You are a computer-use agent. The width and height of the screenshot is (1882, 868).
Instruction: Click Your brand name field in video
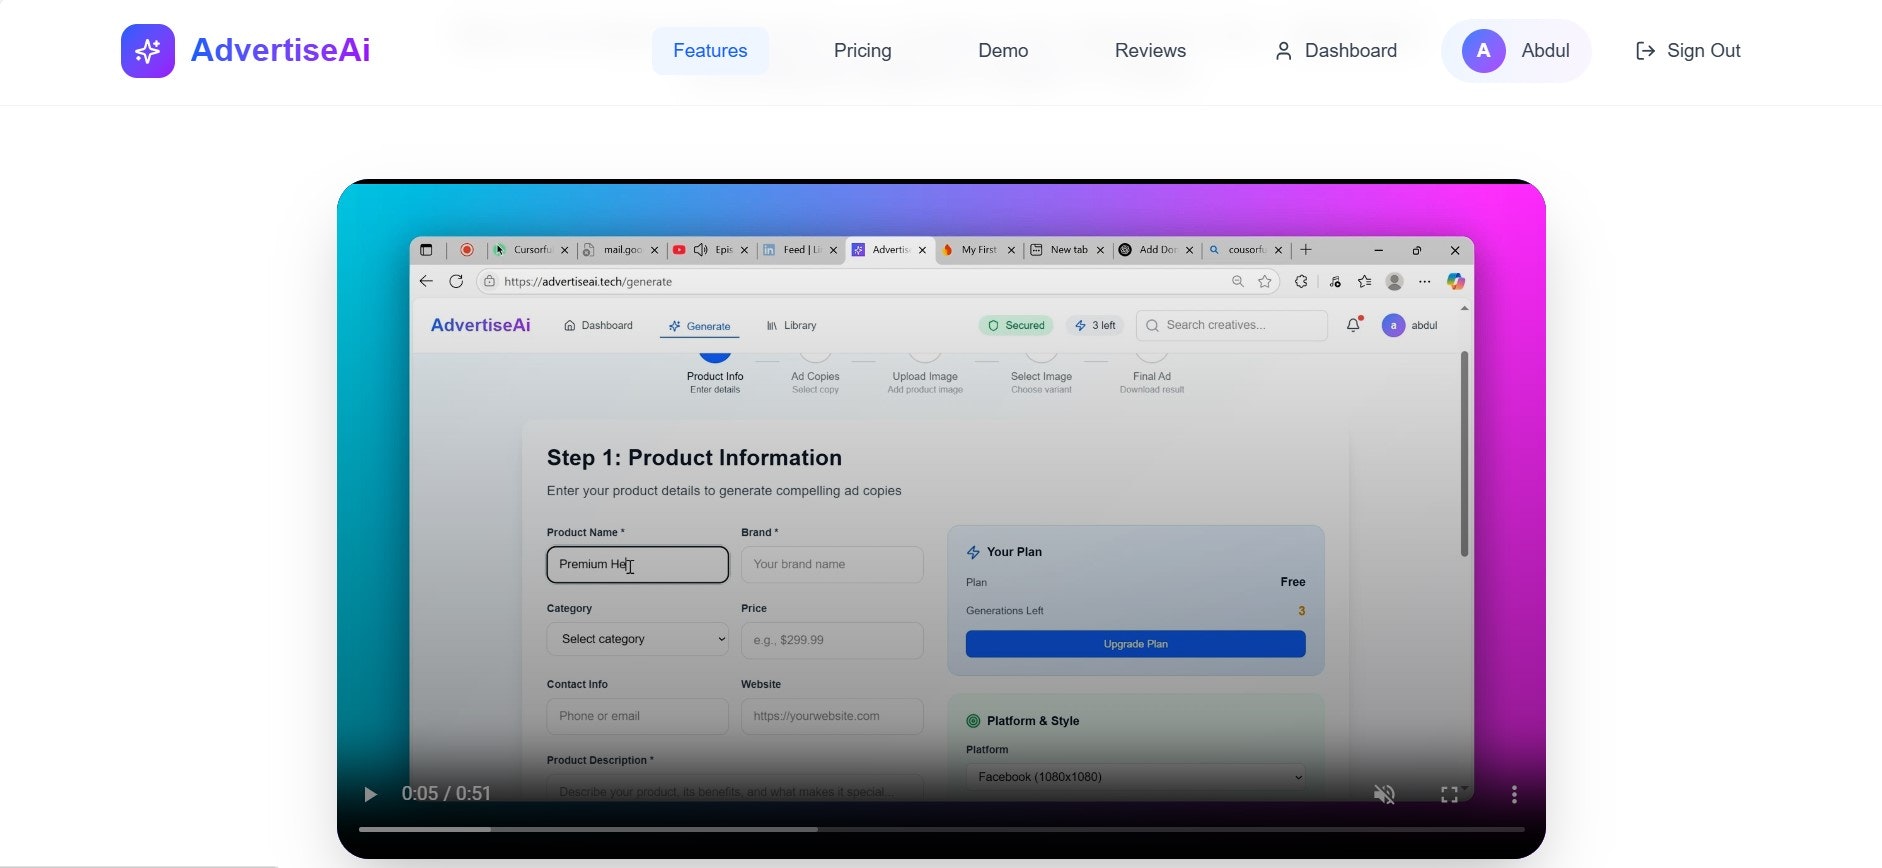tap(832, 565)
